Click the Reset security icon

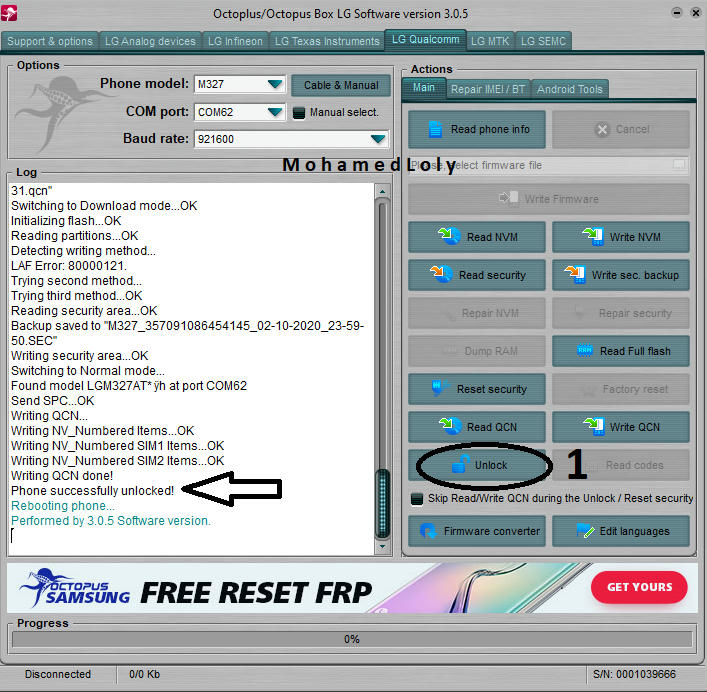[x=439, y=388]
